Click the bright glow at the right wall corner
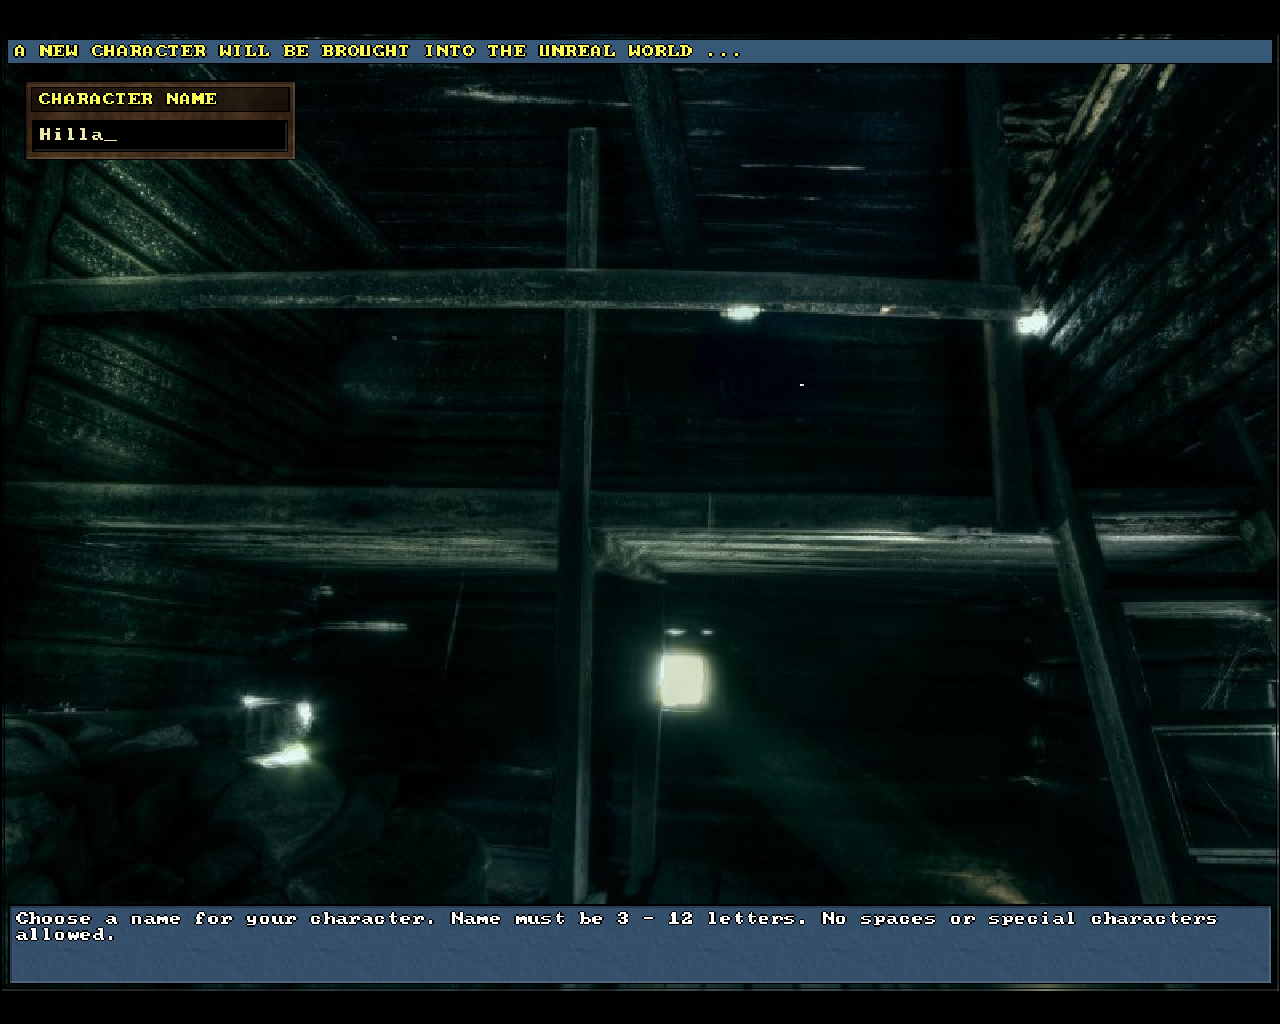Viewport: 1280px width, 1024px height. (1031, 322)
